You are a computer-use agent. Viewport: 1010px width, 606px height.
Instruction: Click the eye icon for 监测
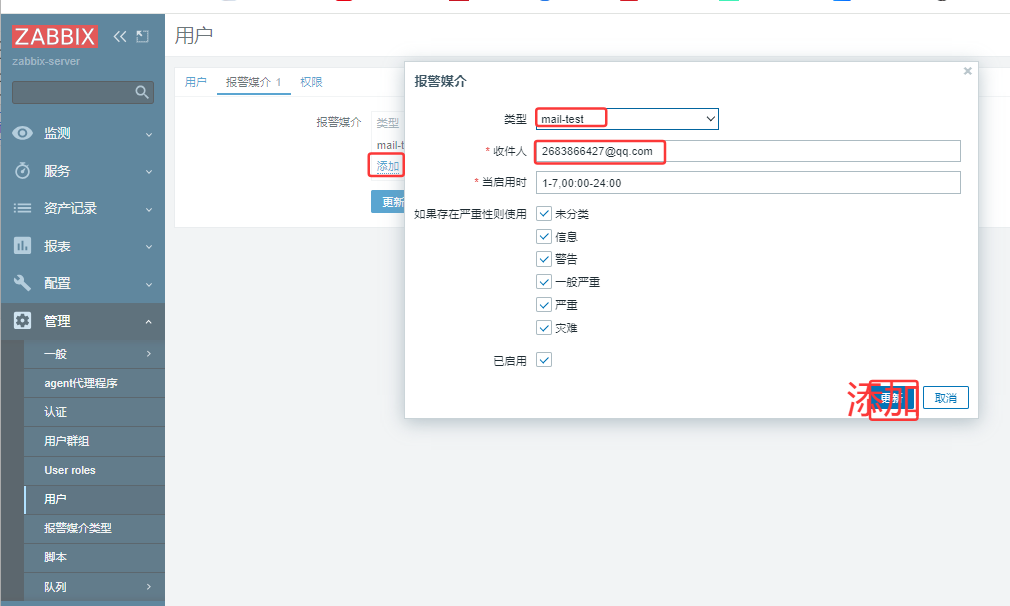[x=23, y=133]
